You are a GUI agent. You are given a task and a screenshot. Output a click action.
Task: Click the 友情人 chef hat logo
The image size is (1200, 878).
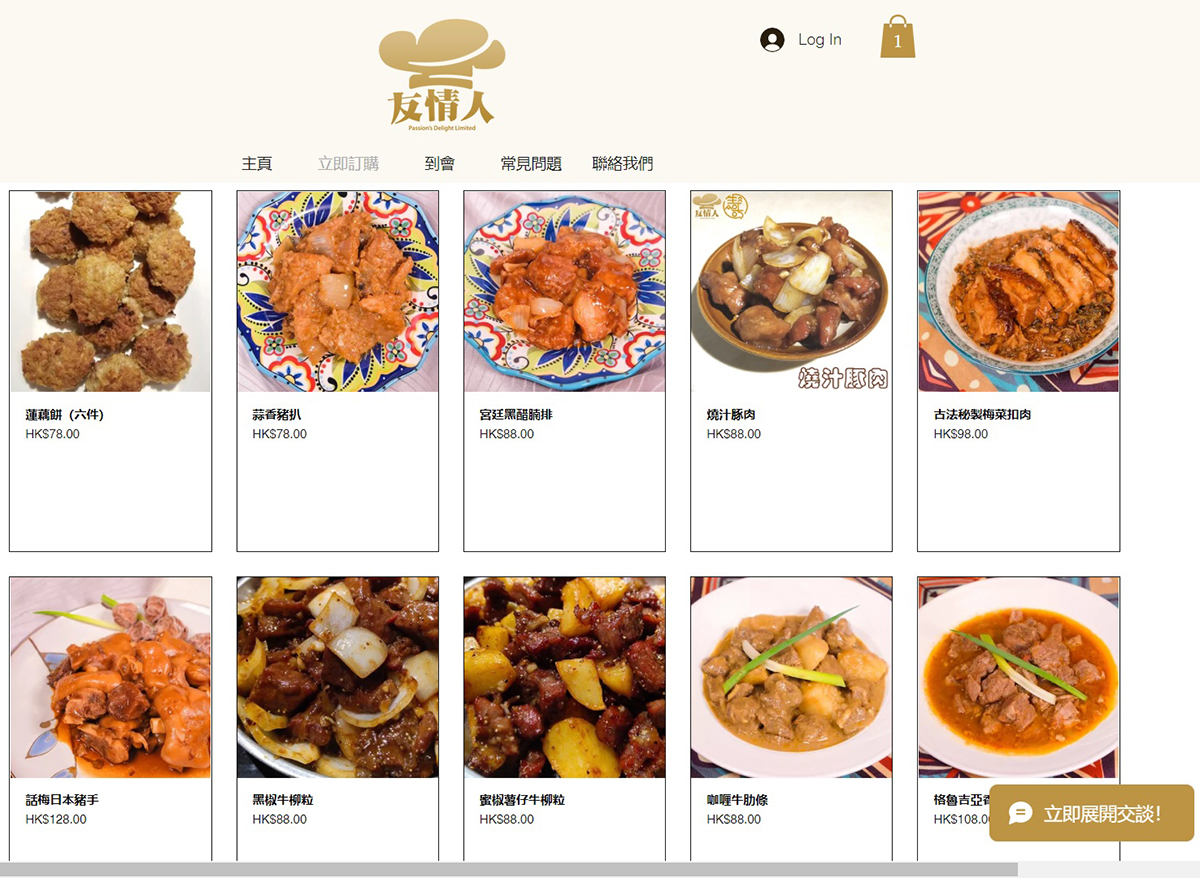pos(442,76)
